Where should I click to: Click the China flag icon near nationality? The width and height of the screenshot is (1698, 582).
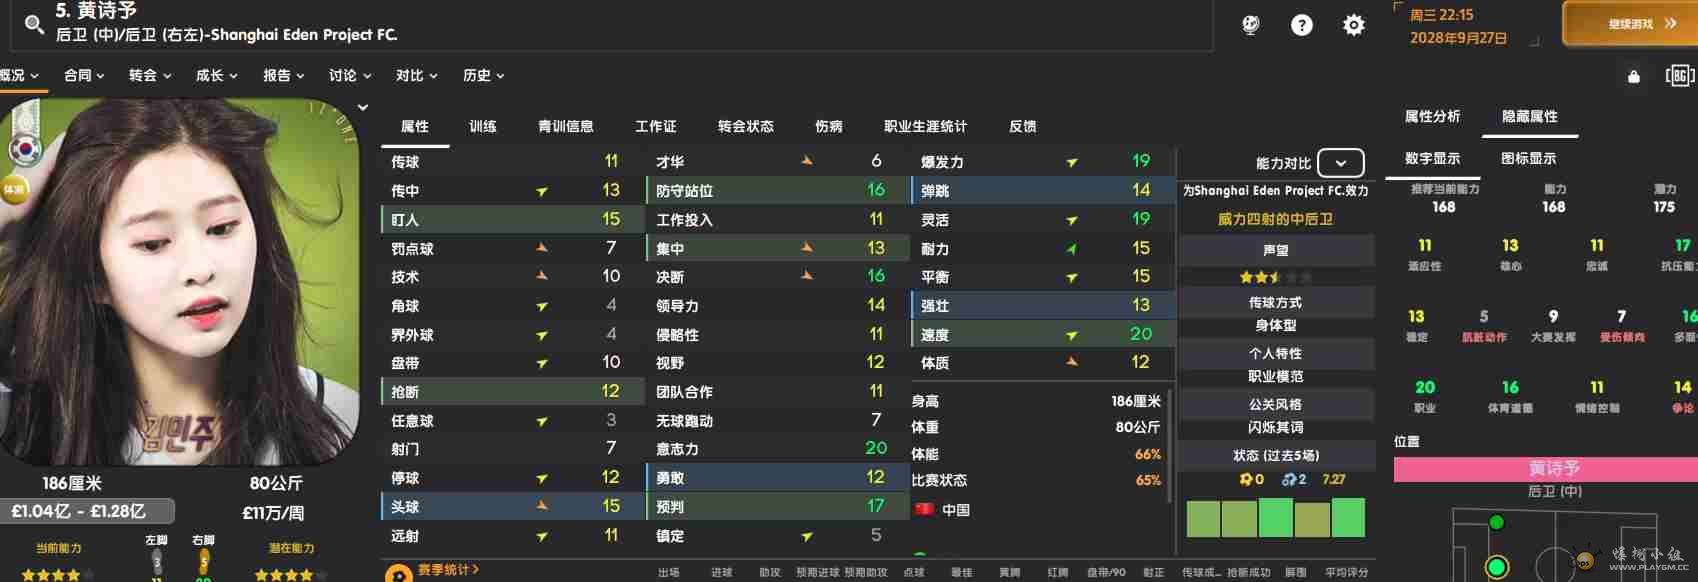point(924,509)
